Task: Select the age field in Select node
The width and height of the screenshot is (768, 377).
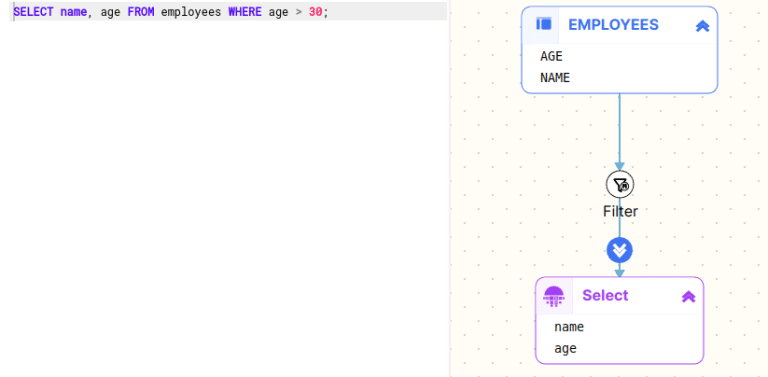Action: [x=565, y=349]
